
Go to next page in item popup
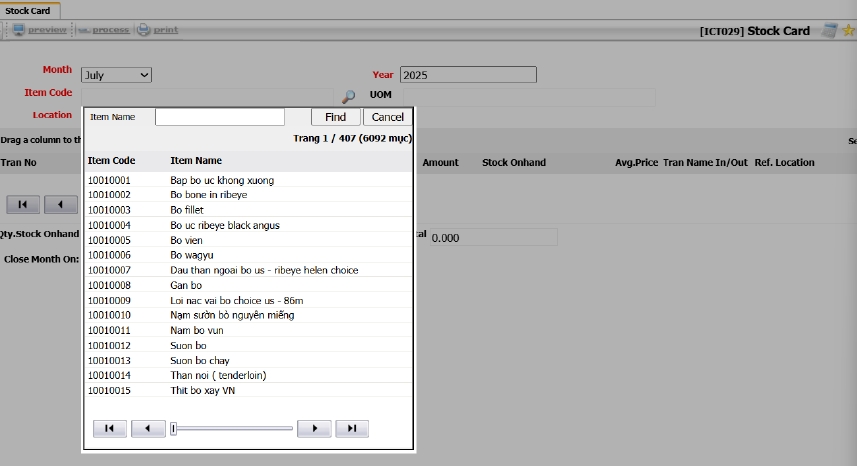pos(314,428)
